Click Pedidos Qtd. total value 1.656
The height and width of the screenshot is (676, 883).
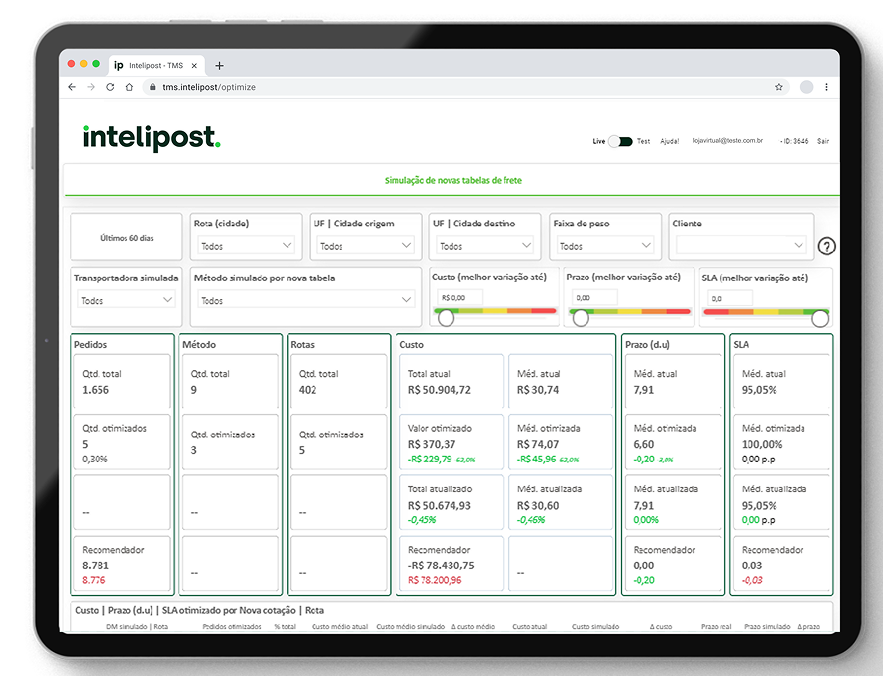coord(95,390)
